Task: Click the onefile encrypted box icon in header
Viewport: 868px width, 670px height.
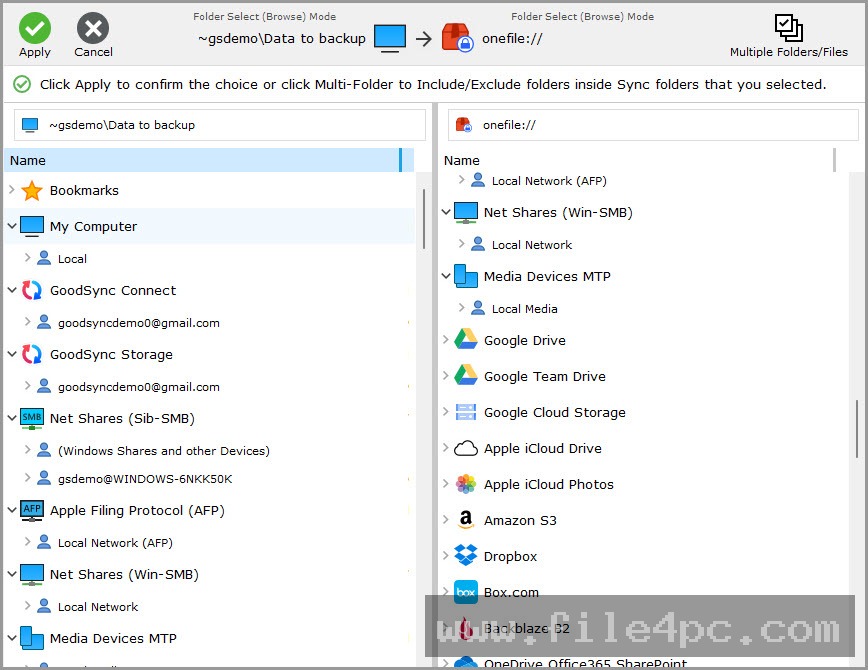Action: click(457, 38)
